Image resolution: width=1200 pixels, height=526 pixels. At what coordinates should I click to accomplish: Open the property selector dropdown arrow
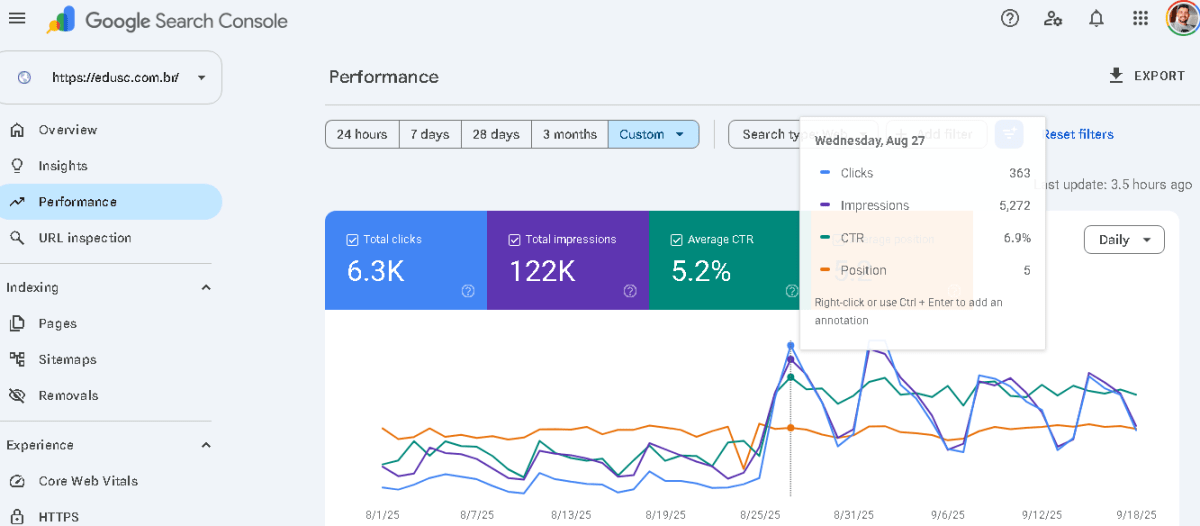201,77
